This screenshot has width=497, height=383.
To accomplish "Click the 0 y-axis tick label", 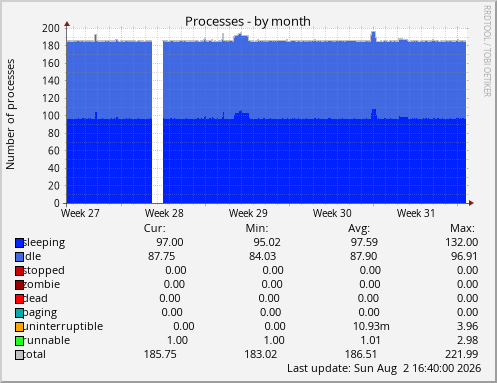I will (x=57, y=203).
